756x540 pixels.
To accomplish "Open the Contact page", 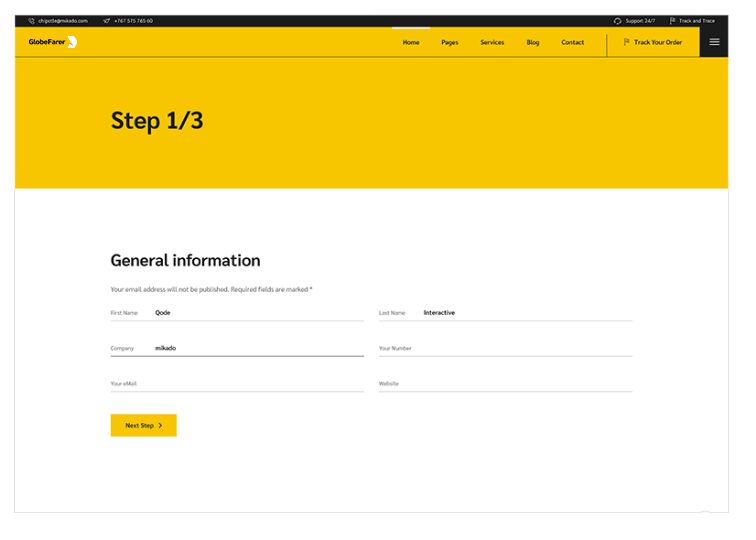I will click(x=573, y=43).
